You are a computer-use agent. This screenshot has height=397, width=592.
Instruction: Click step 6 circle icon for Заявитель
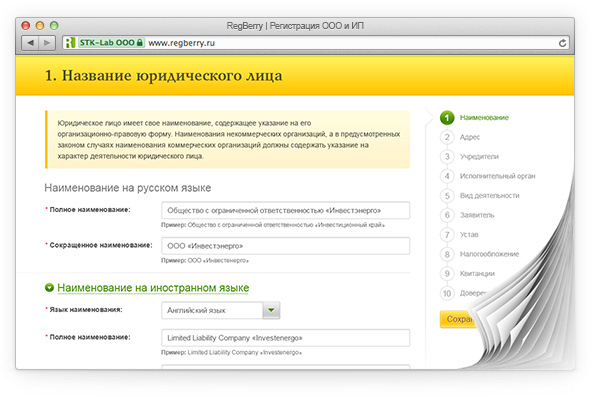click(x=447, y=215)
